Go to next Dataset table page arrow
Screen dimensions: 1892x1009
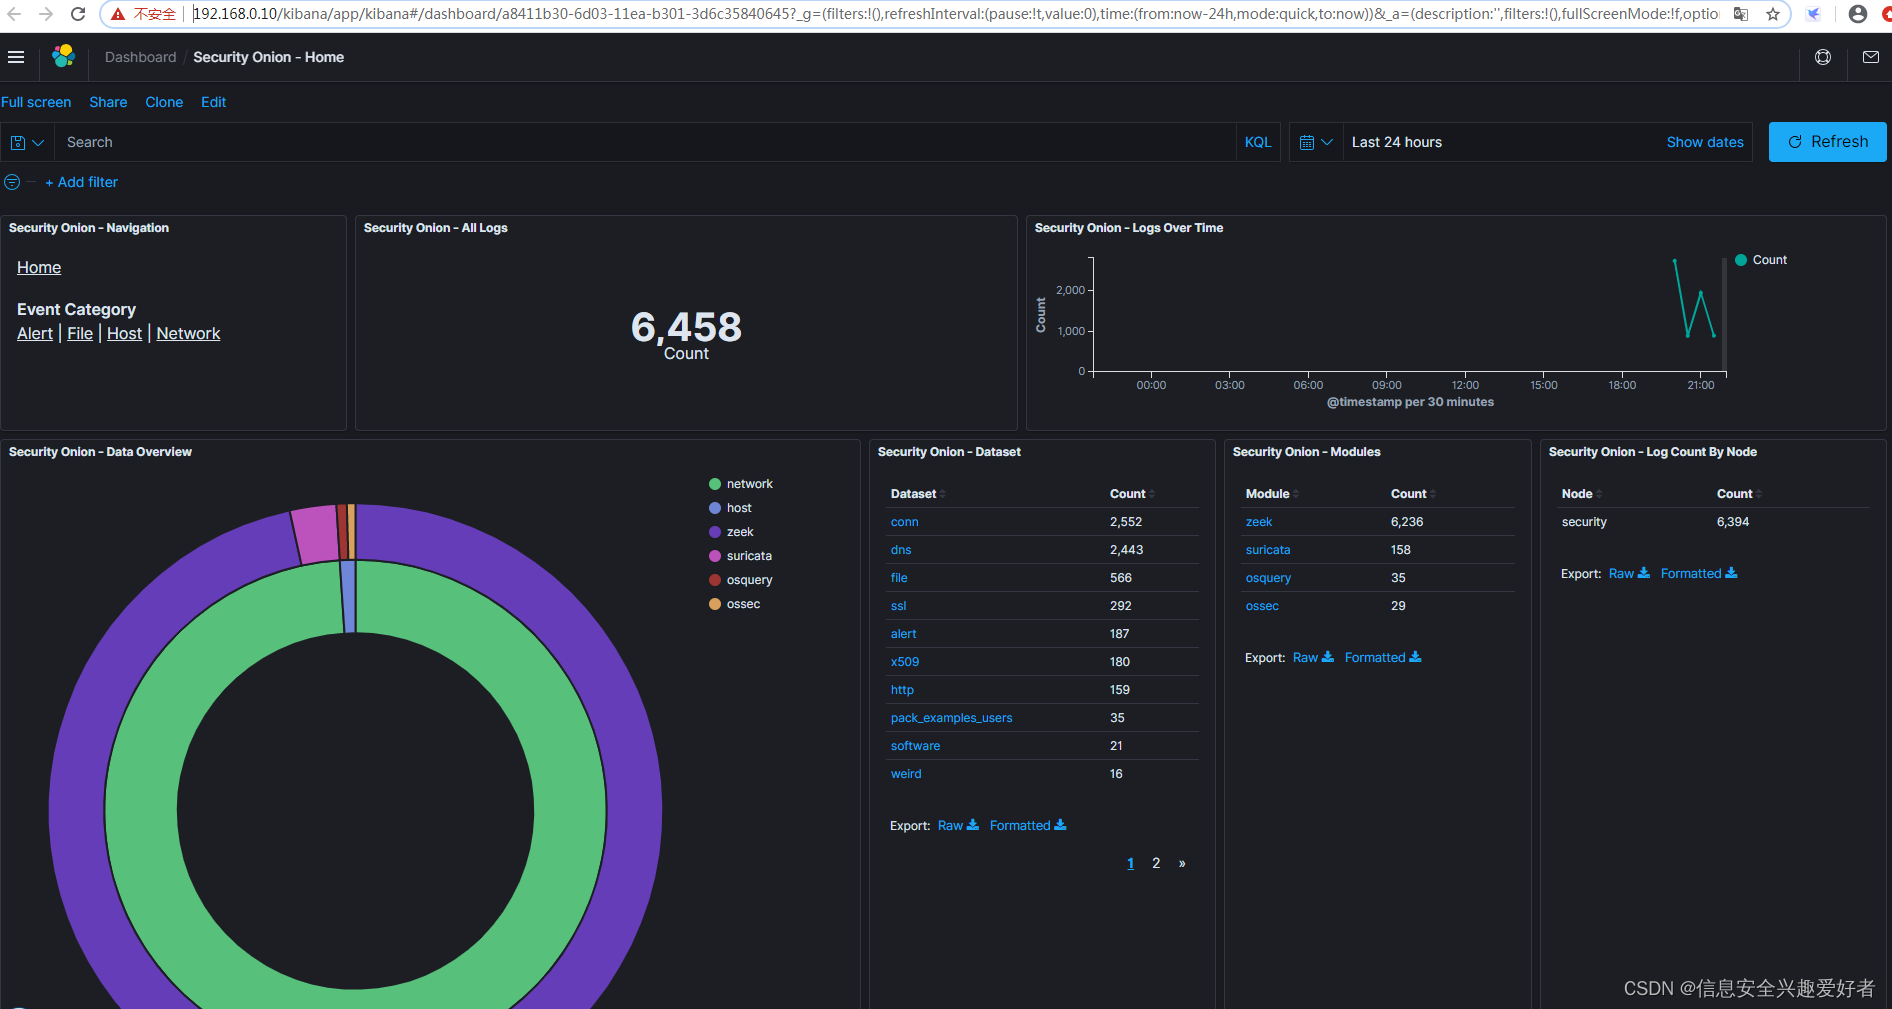point(1182,863)
